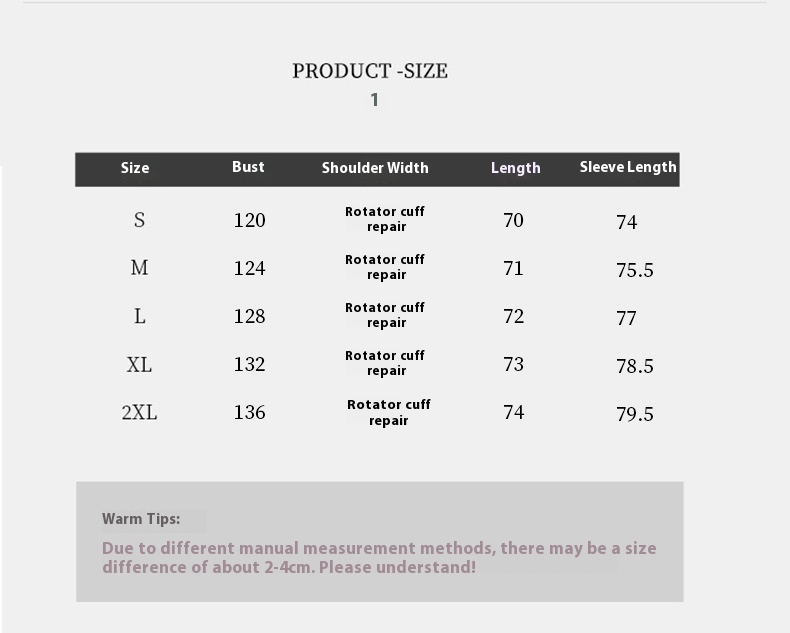
Task: Select the Bust column header
Action: coord(248,167)
